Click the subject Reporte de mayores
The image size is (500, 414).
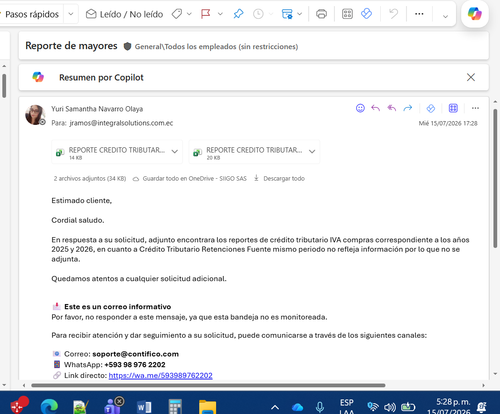71,46
